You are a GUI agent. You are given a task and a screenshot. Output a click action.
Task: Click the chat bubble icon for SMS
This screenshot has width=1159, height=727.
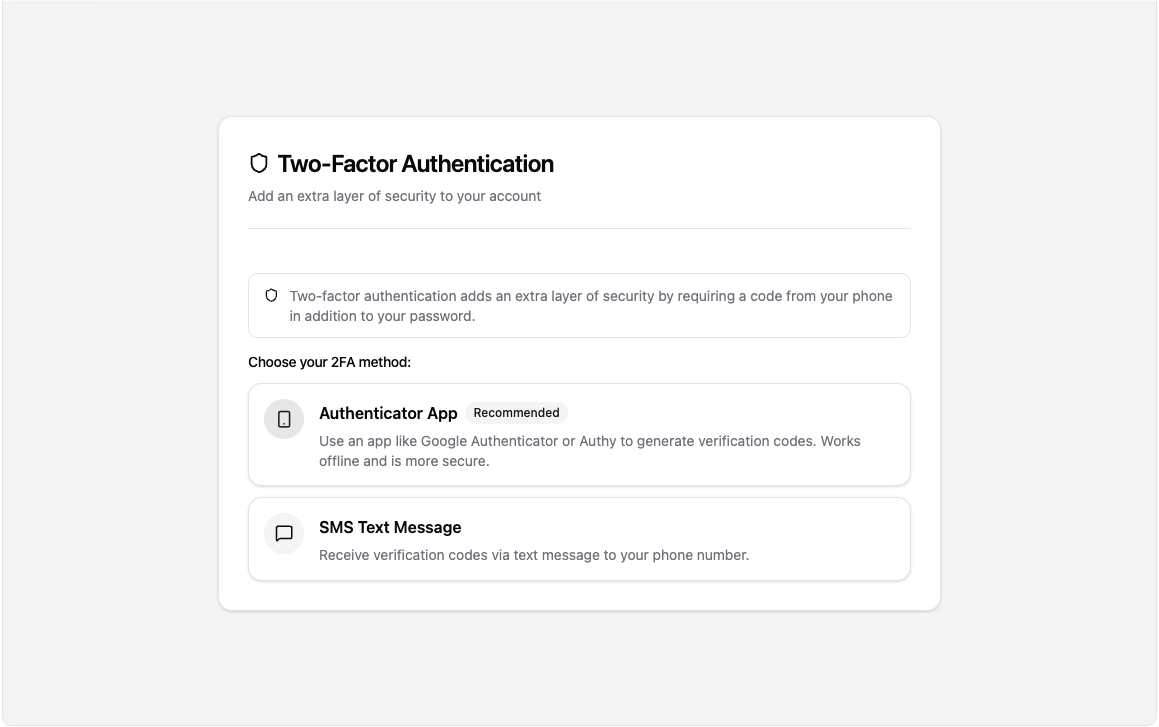[284, 534]
